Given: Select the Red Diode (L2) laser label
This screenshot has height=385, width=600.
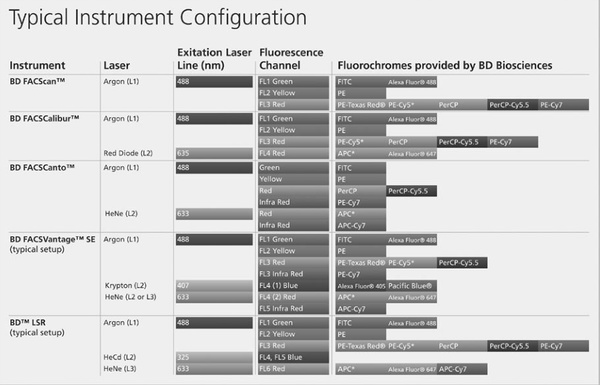Looking at the screenshot, I should click(128, 153).
